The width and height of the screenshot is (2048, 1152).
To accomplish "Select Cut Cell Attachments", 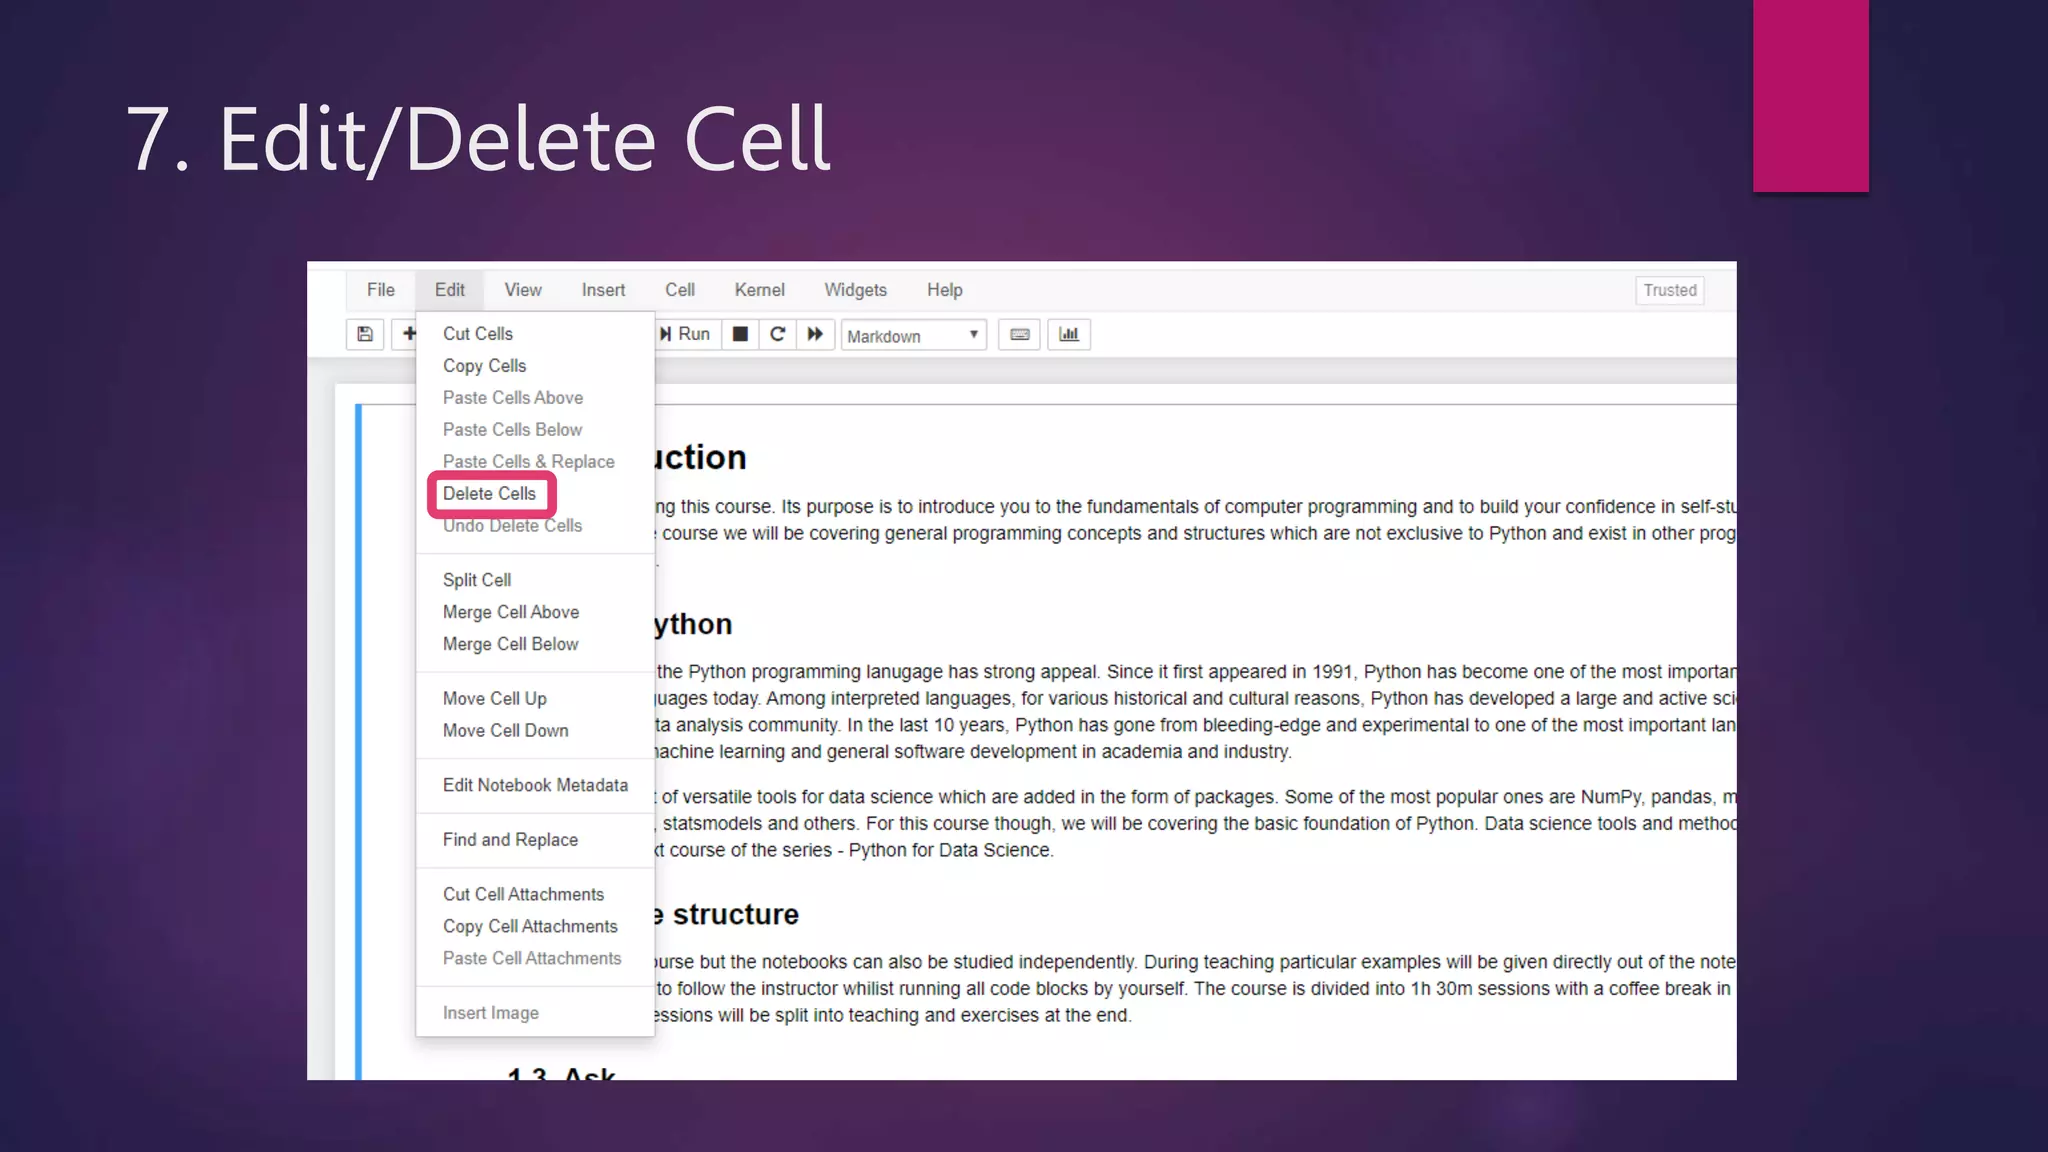I will coord(535,894).
